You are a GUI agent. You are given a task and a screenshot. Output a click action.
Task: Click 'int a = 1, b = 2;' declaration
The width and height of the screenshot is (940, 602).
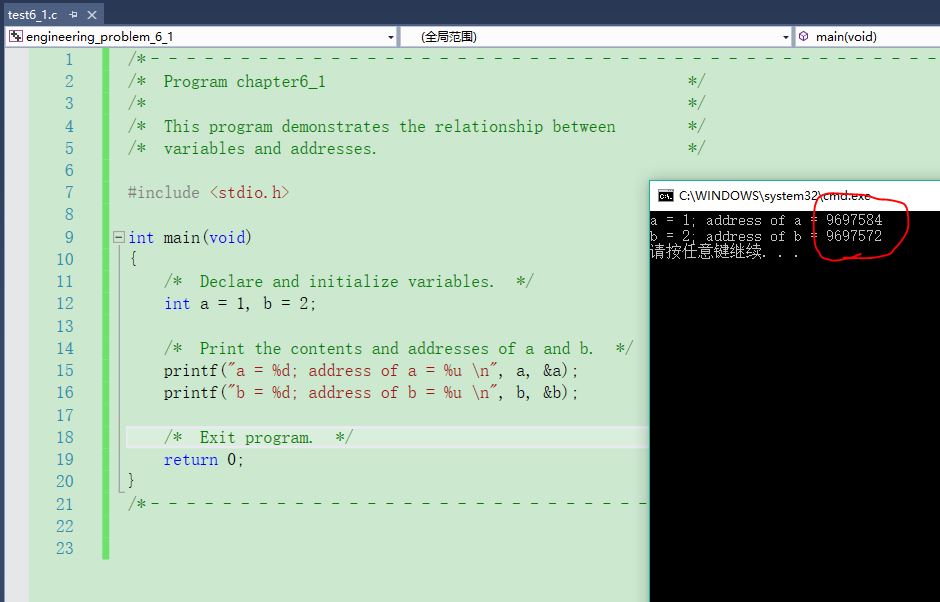[x=240, y=303]
